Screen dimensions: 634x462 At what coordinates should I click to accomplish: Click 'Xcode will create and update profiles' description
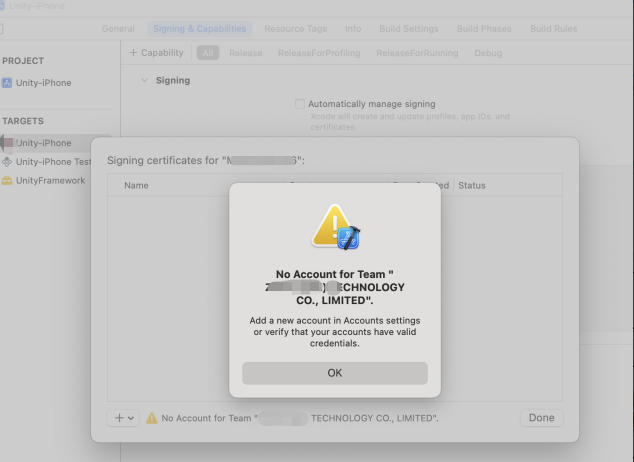point(410,122)
